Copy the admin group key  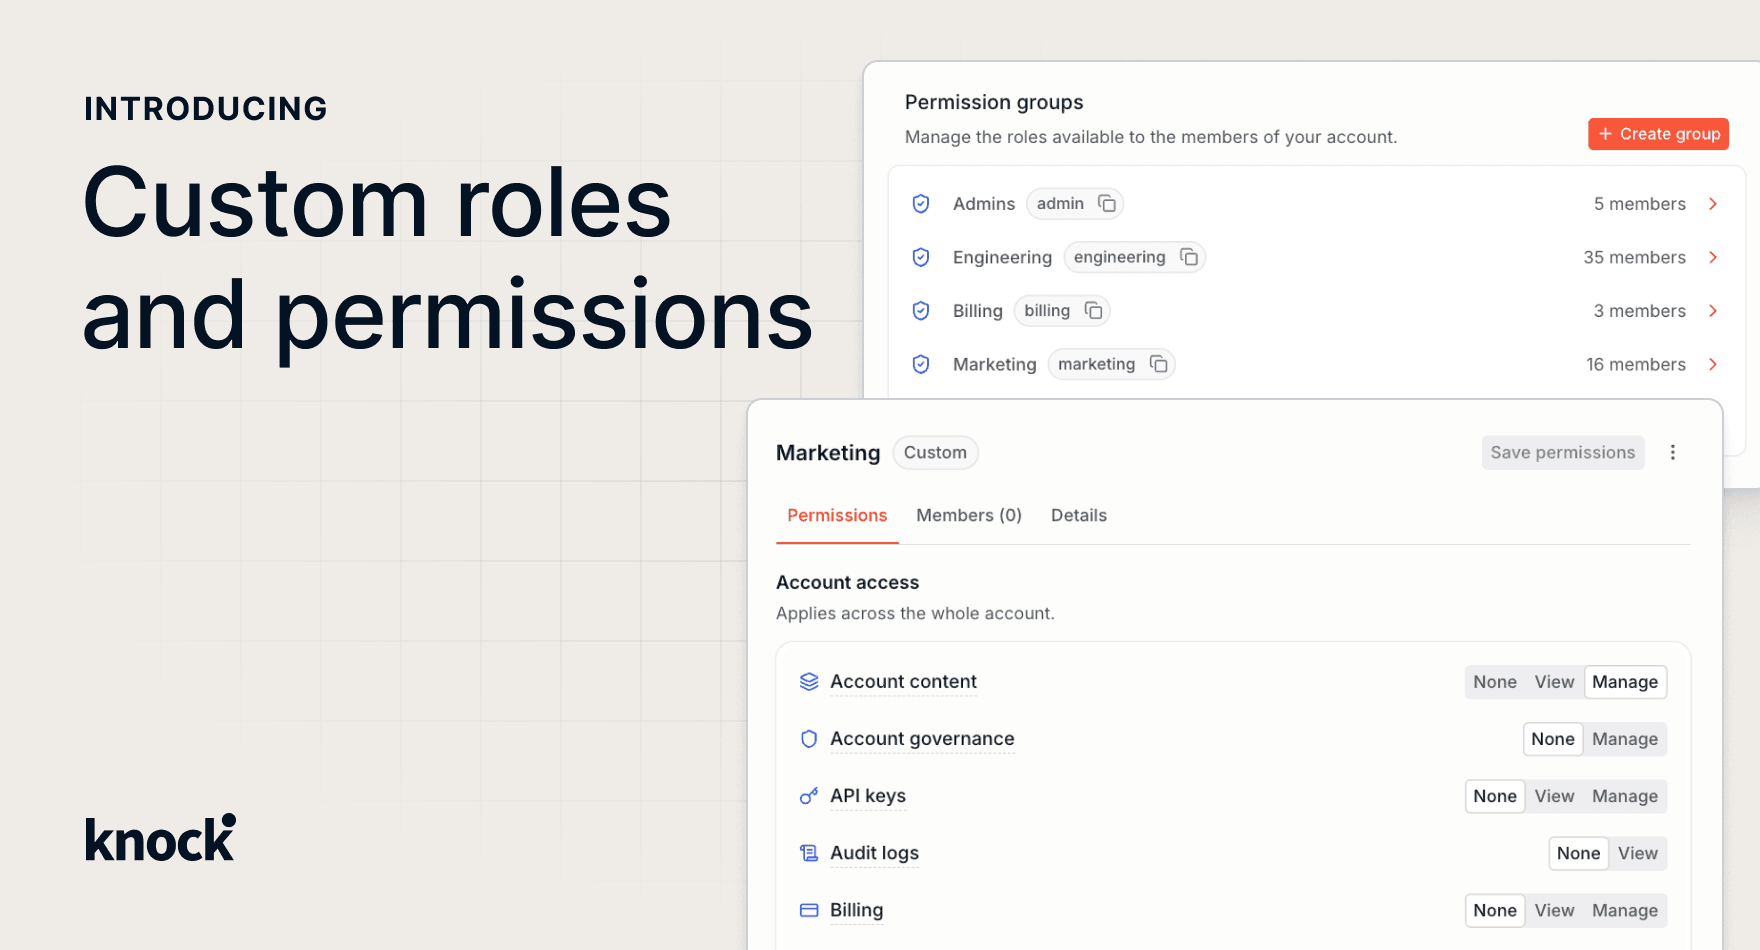pyautogui.click(x=1107, y=204)
